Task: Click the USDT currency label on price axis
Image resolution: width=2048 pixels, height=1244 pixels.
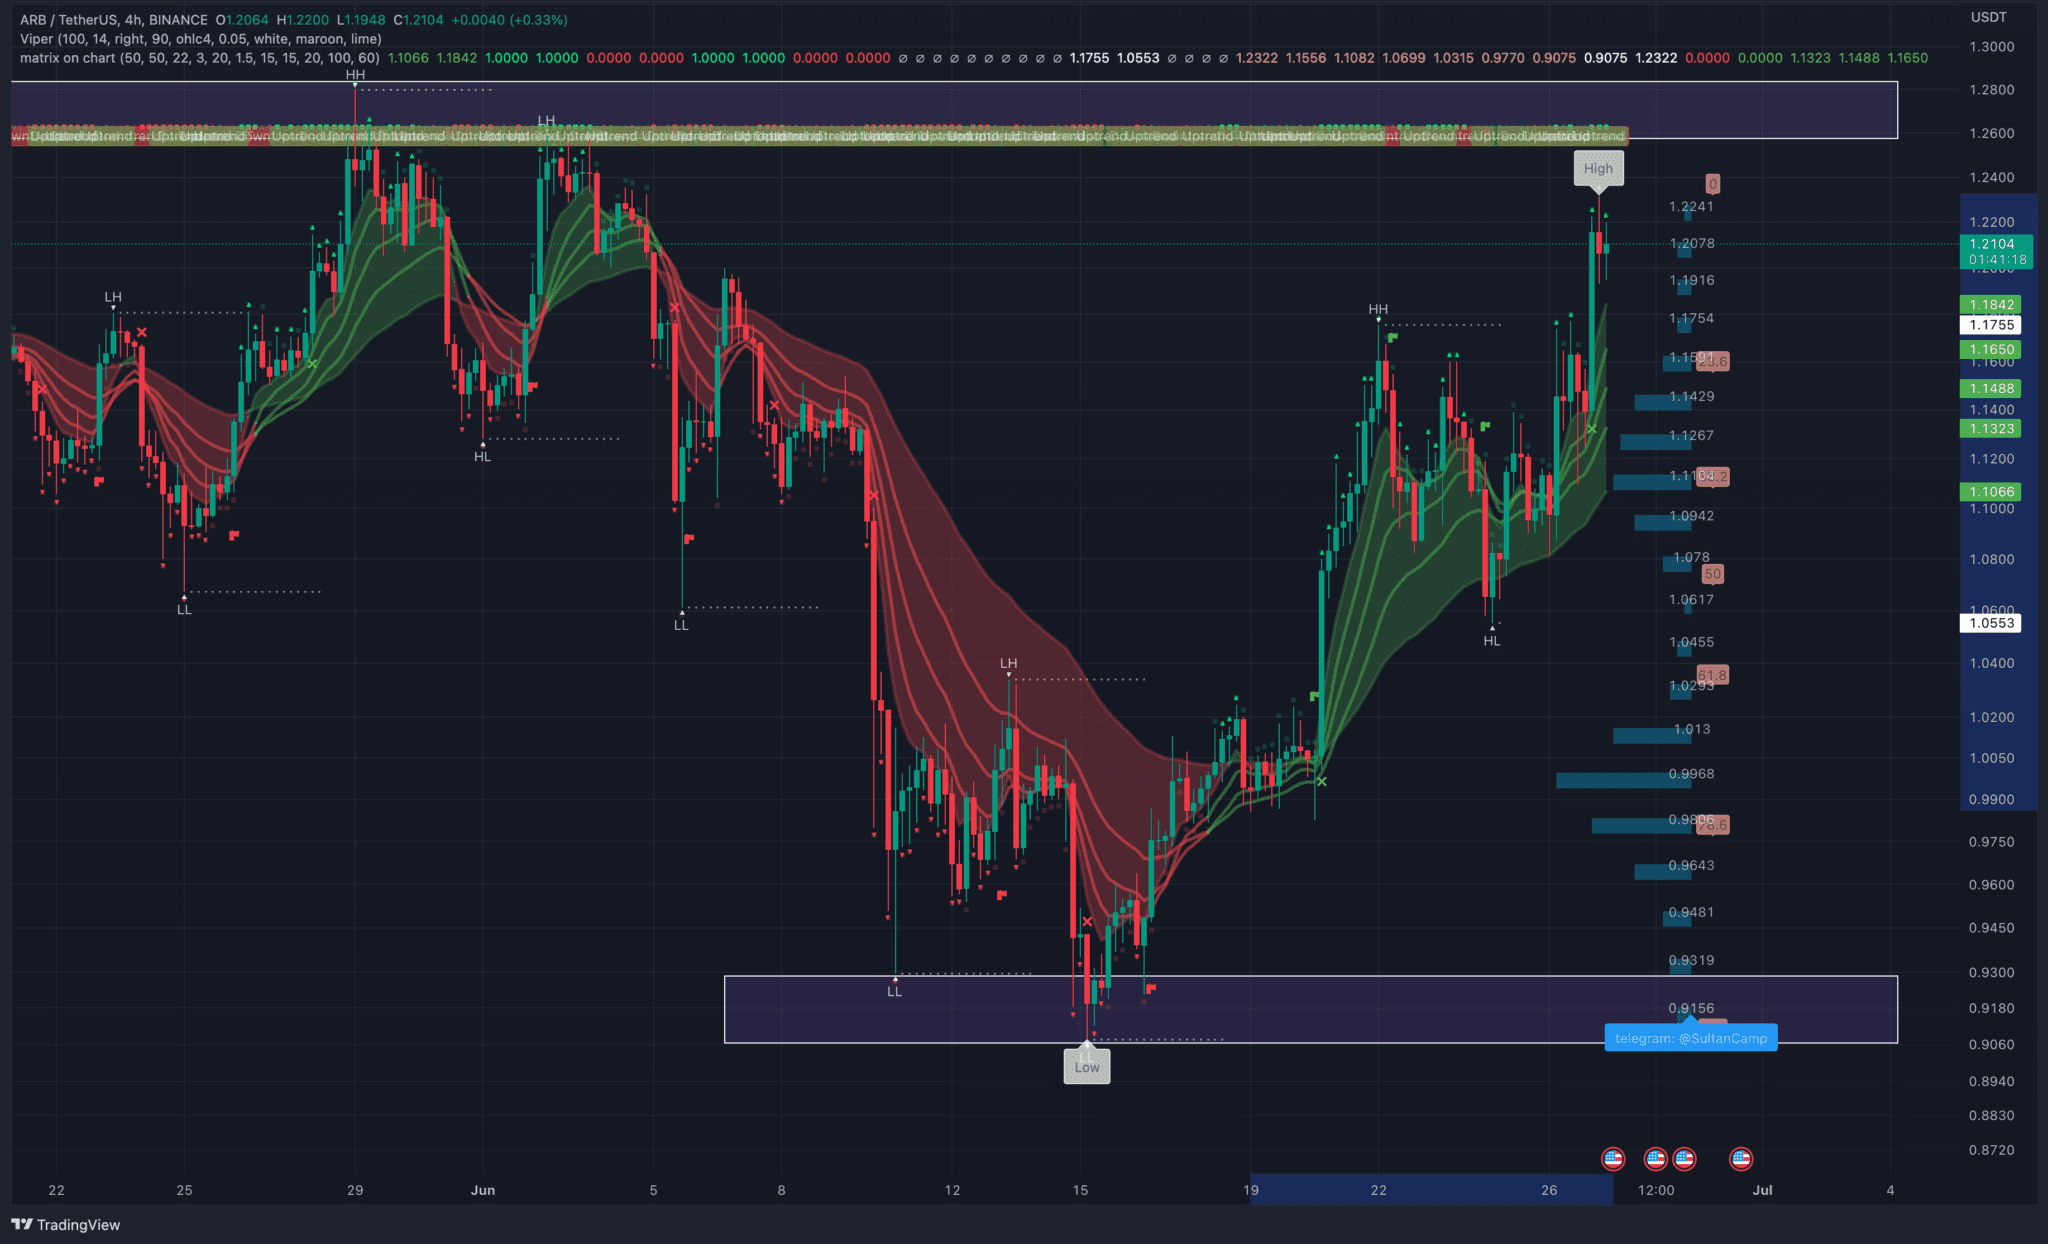Action: [x=1988, y=17]
